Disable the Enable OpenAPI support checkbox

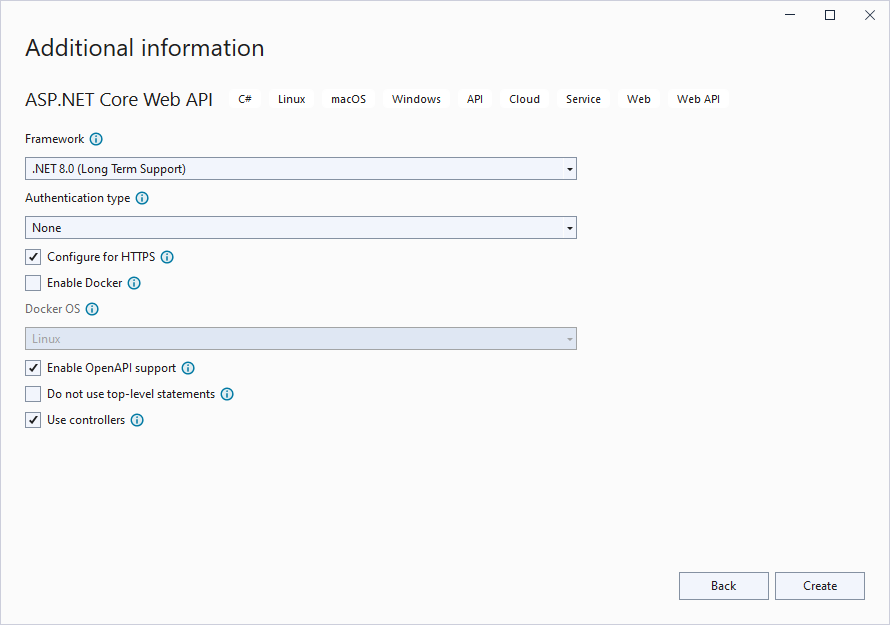[33, 368]
